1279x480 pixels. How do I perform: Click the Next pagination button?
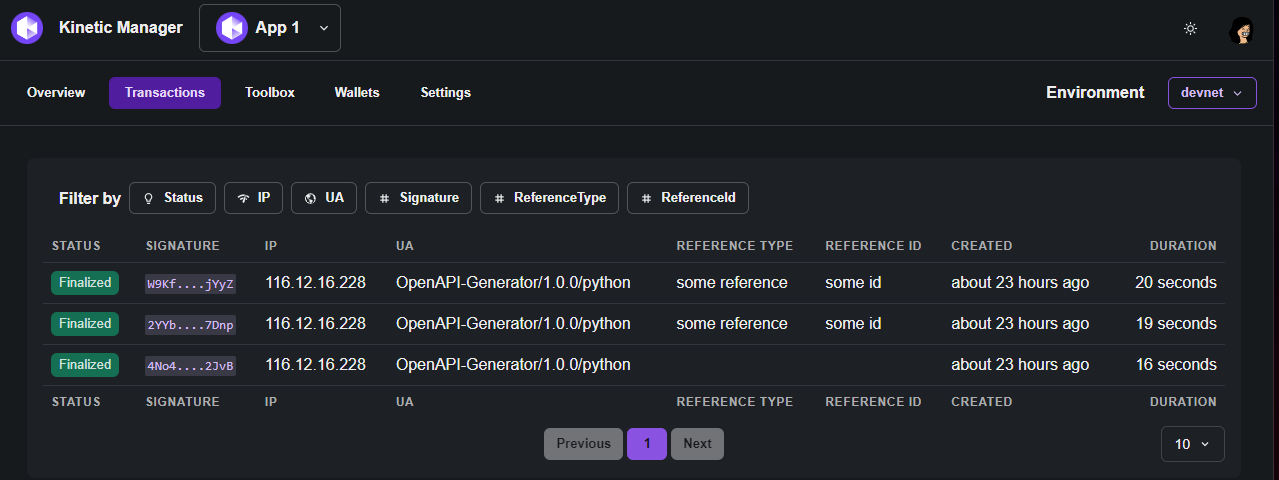coord(697,444)
